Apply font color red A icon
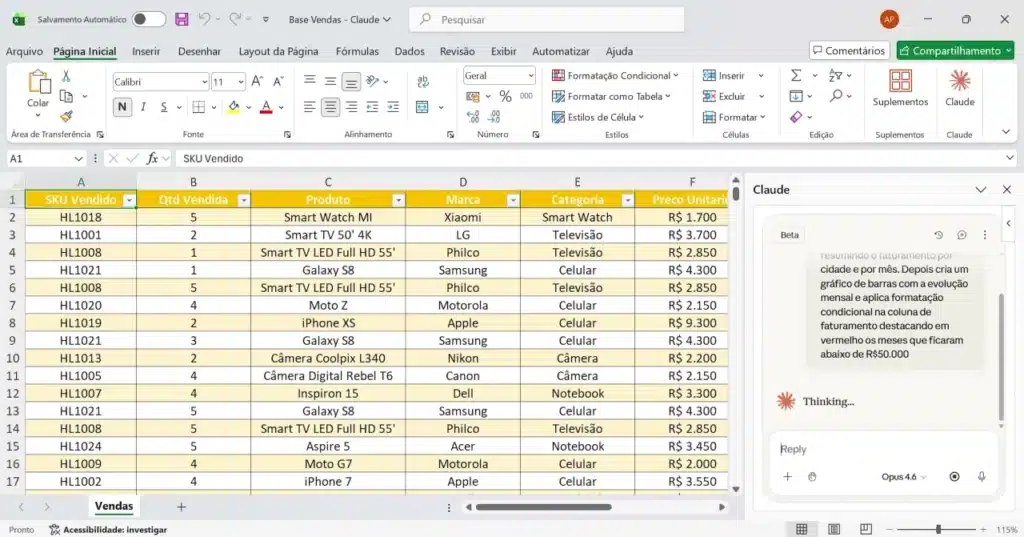Image resolution: width=1024 pixels, height=537 pixels. pos(266,107)
